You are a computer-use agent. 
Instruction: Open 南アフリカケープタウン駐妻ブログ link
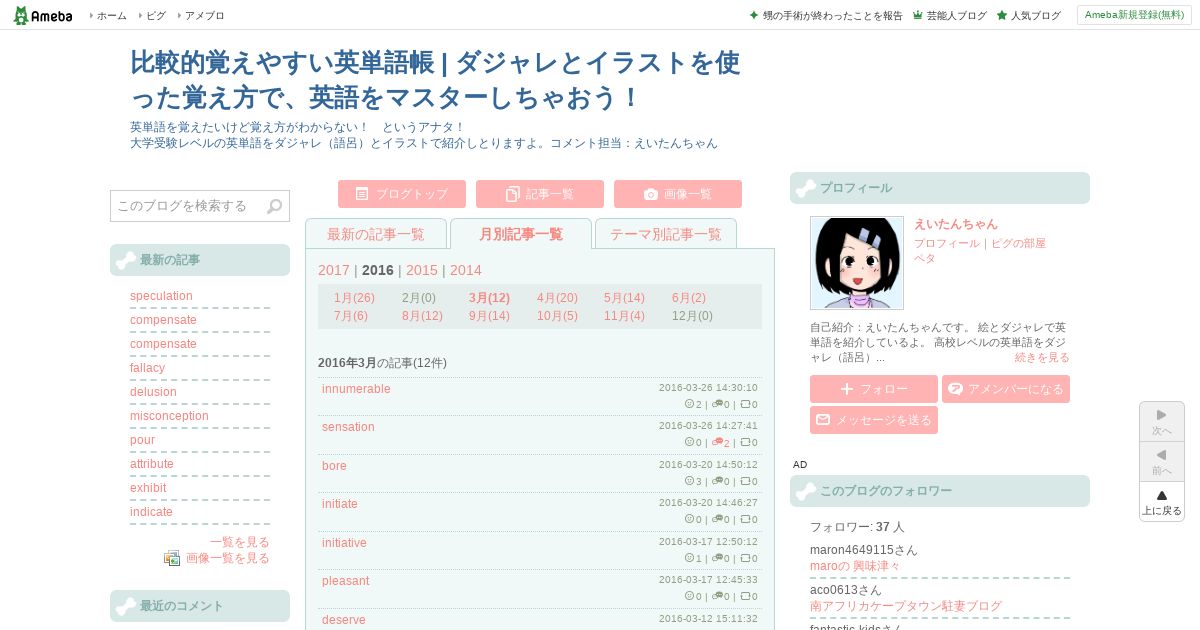[906, 606]
